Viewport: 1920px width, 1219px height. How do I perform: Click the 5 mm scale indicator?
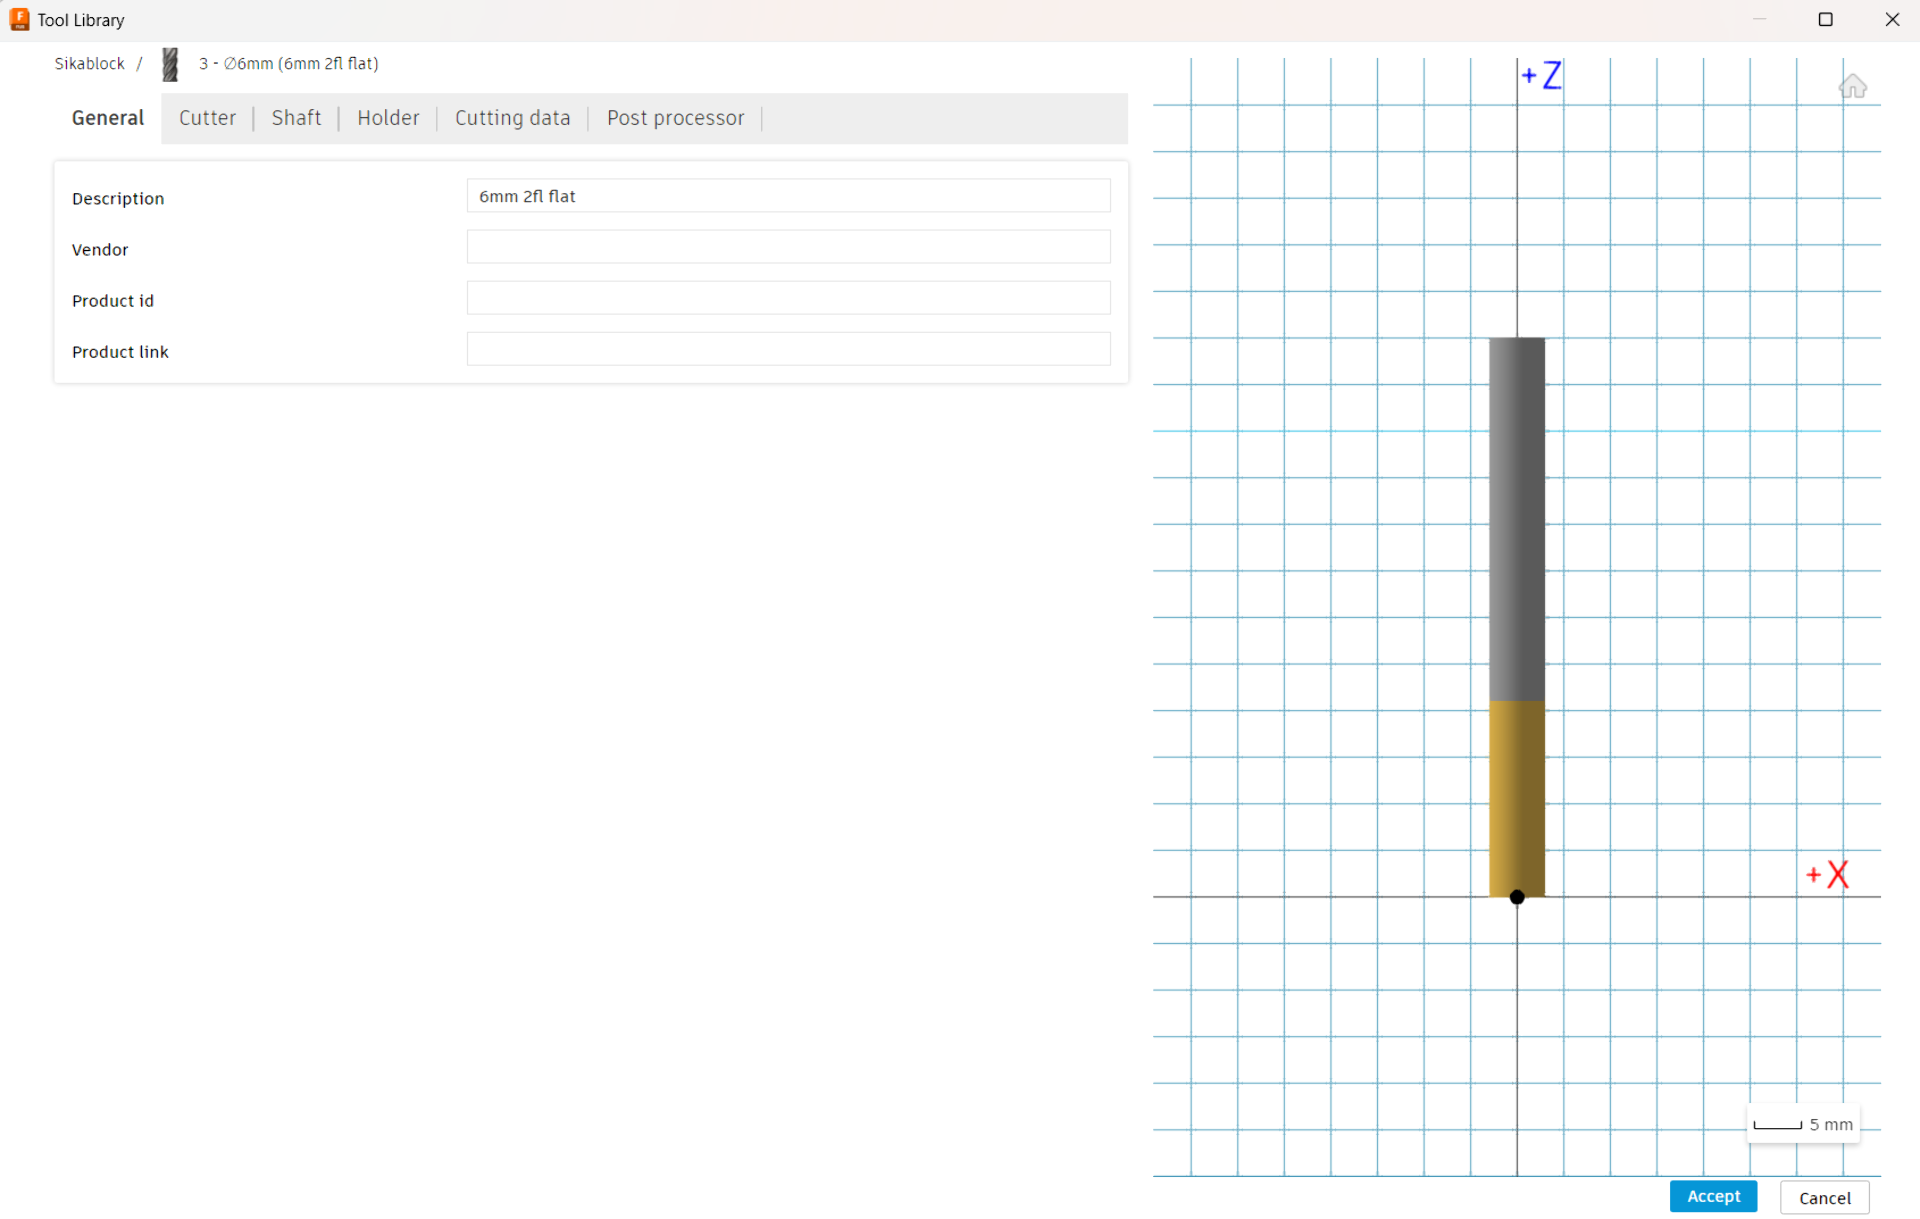(1803, 1124)
